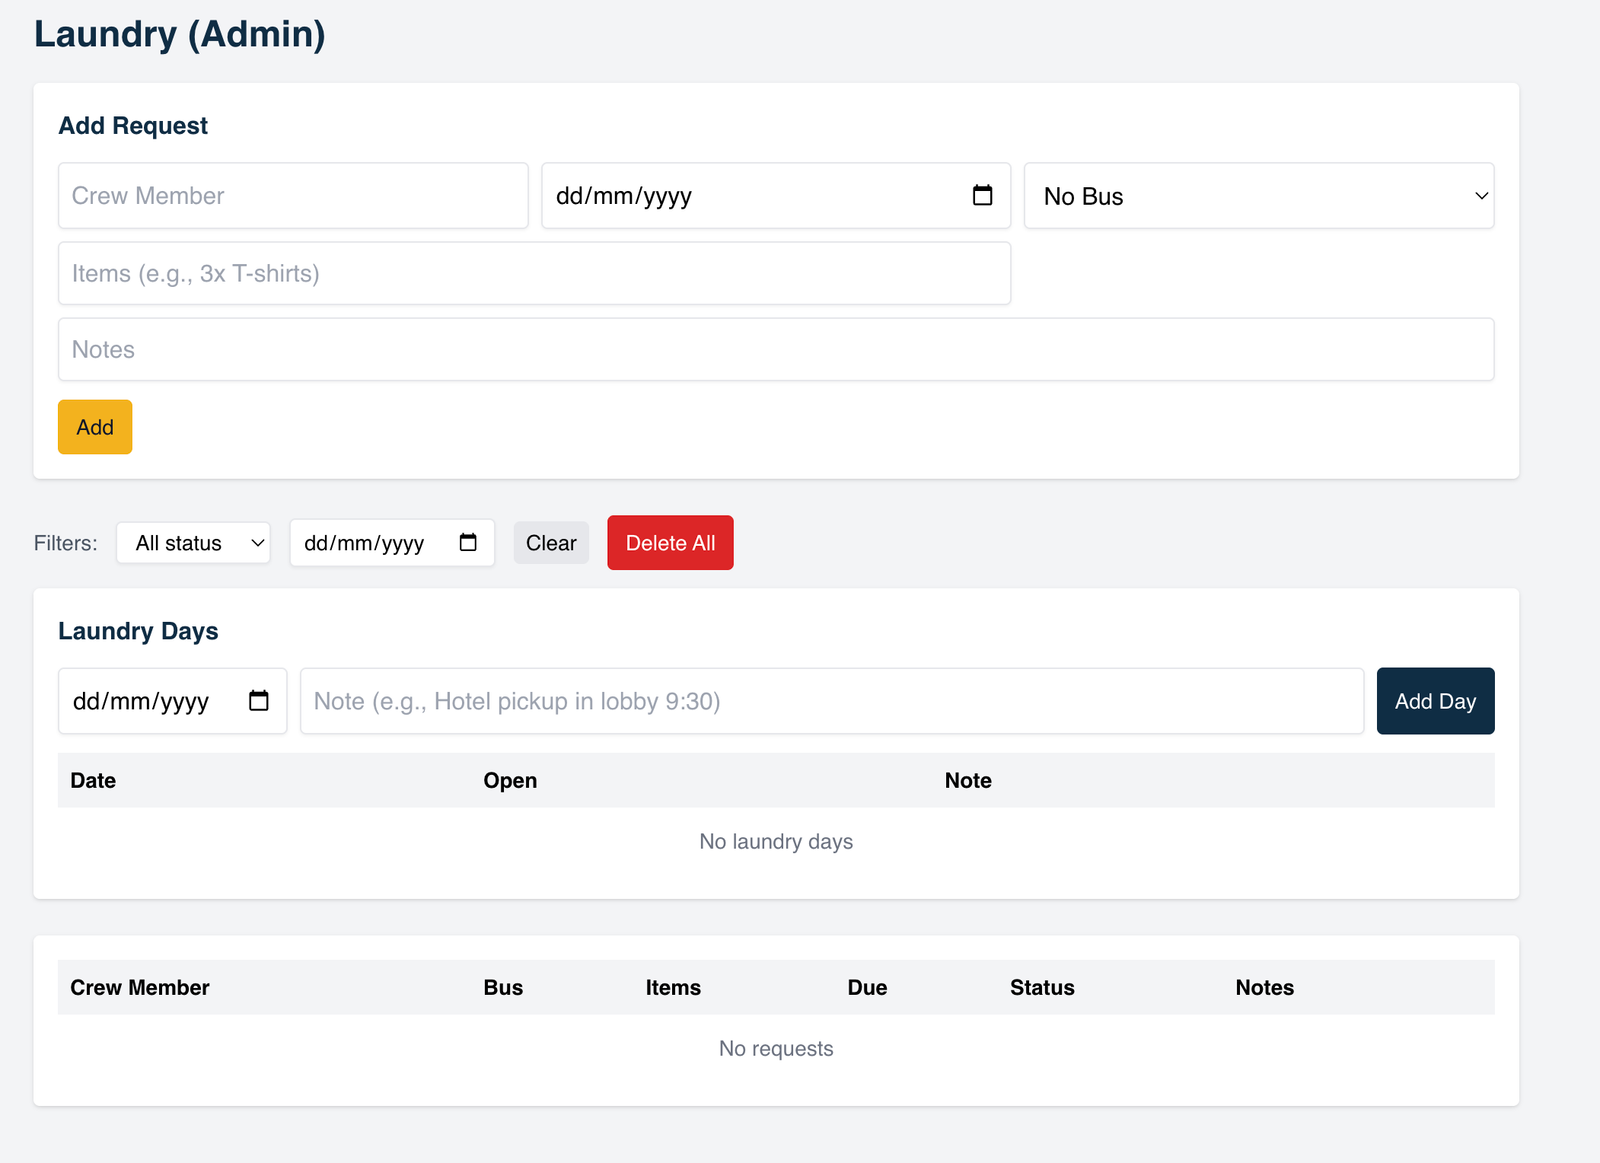1600x1163 pixels.
Task: Click the Open column header
Action: [510, 781]
